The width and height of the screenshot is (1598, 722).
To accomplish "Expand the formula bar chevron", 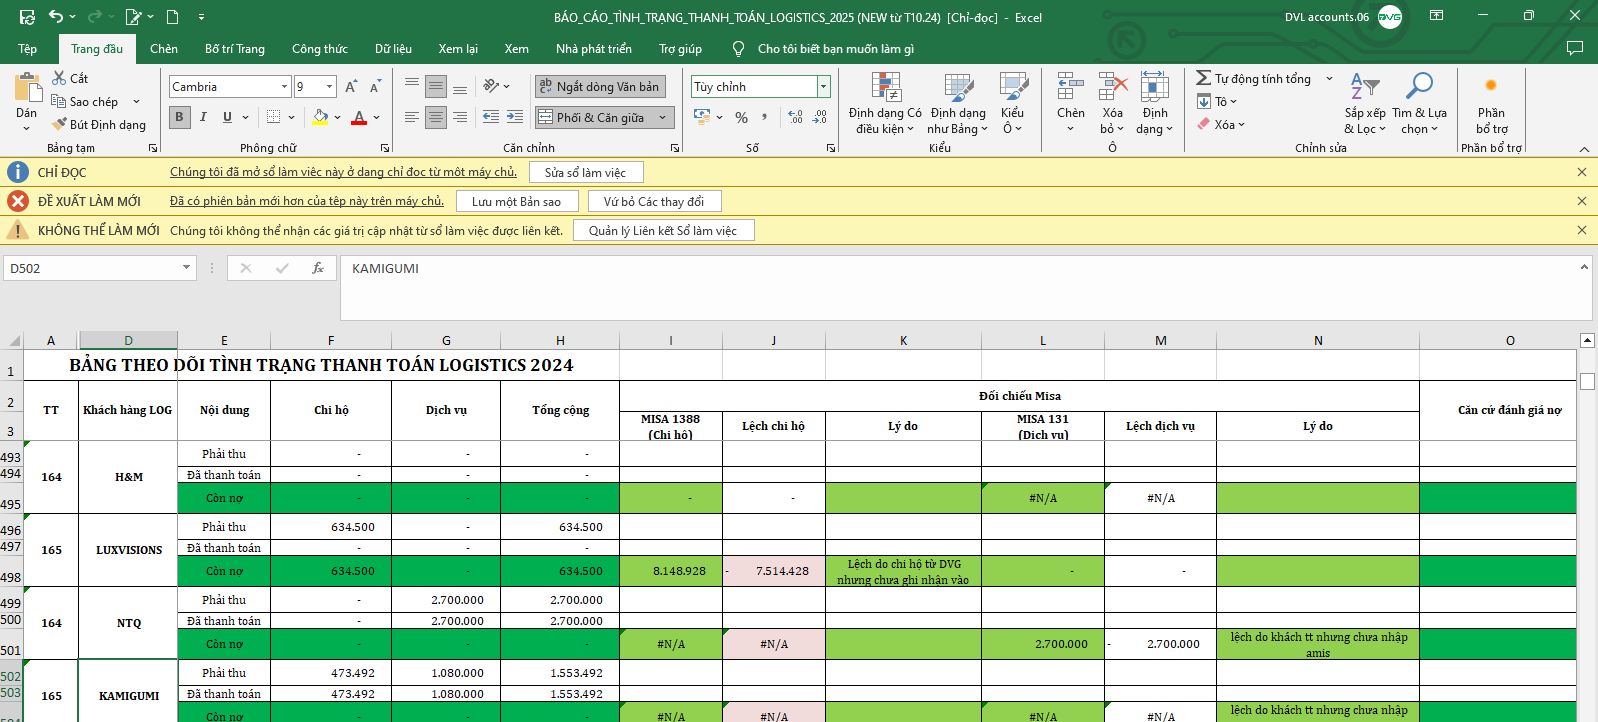I will 1584,266.
